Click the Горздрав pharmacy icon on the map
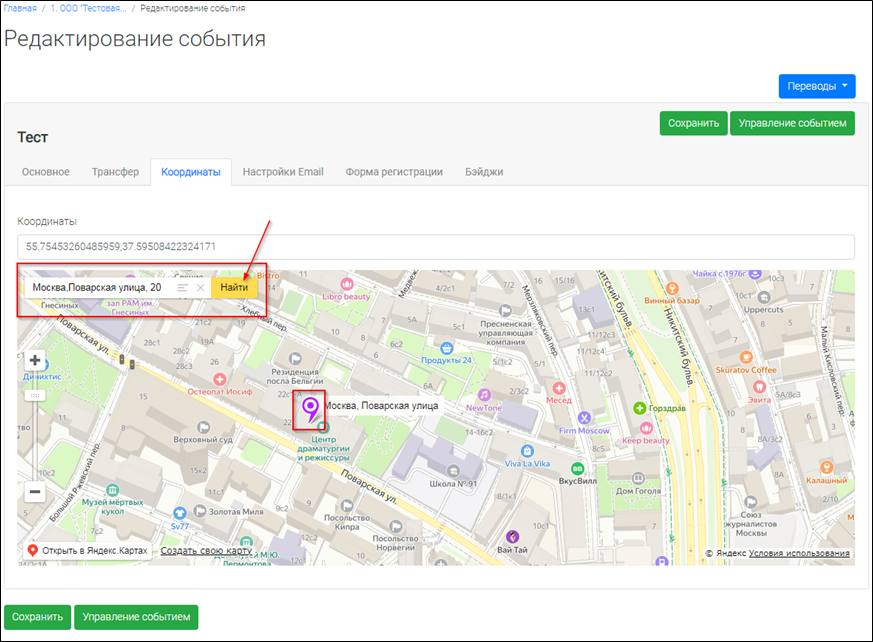This screenshot has width=873, height=642. (639, 408)
